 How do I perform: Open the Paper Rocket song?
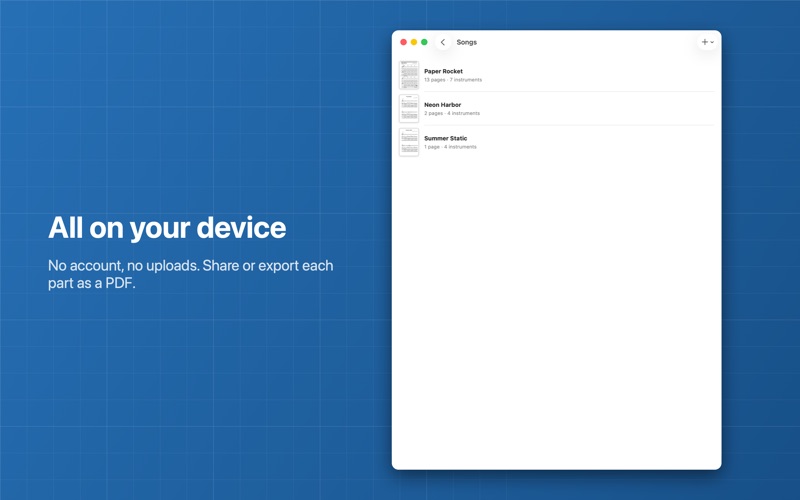(557, 75)
